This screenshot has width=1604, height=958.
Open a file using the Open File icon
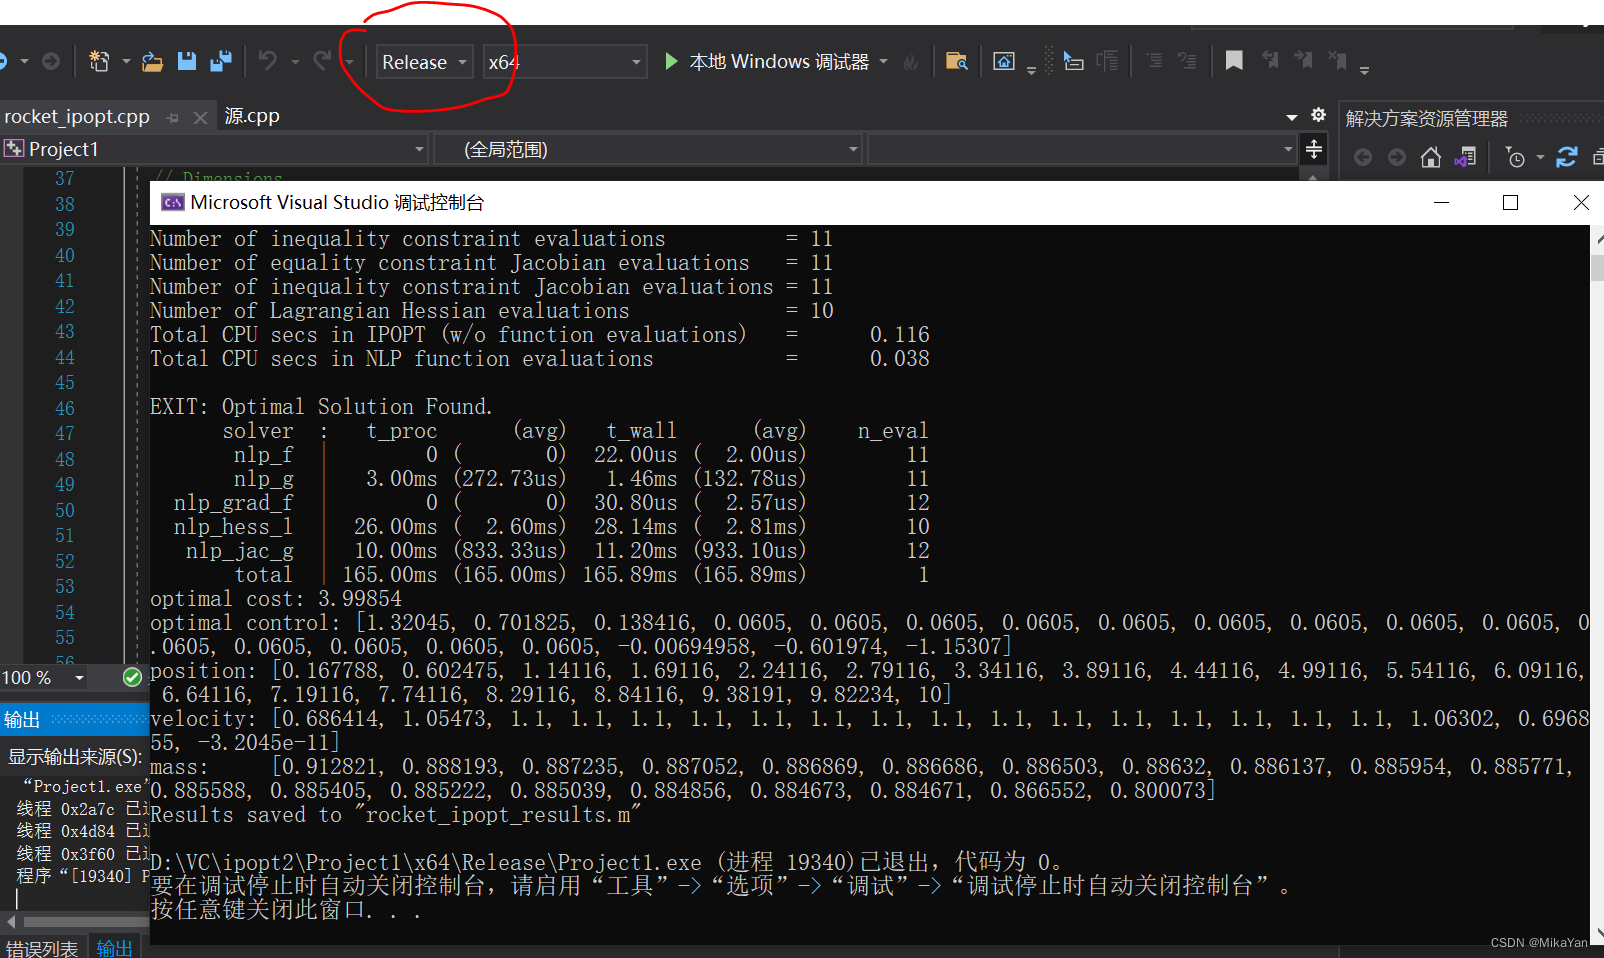(x=152, y=61)
